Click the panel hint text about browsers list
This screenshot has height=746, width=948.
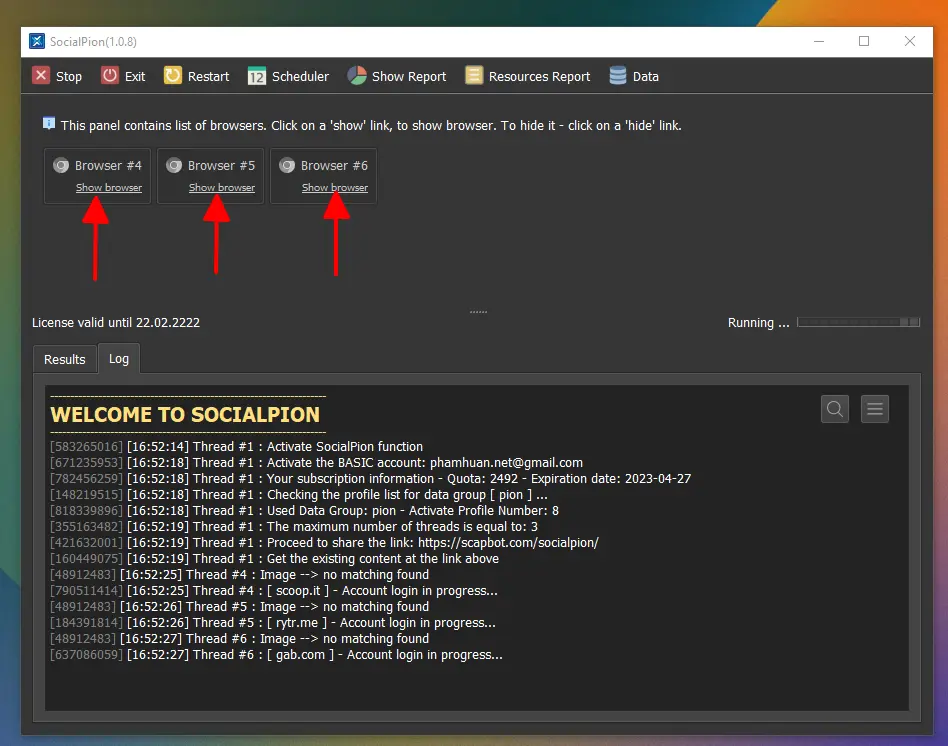tap(371, 126)
